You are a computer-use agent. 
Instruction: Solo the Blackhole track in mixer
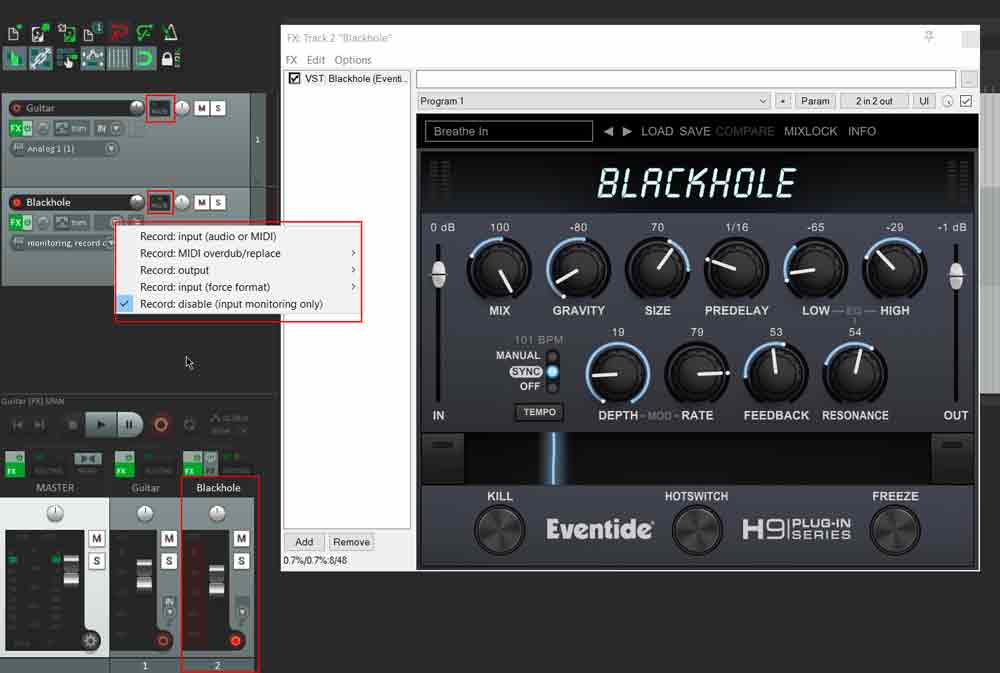(240, 561)
